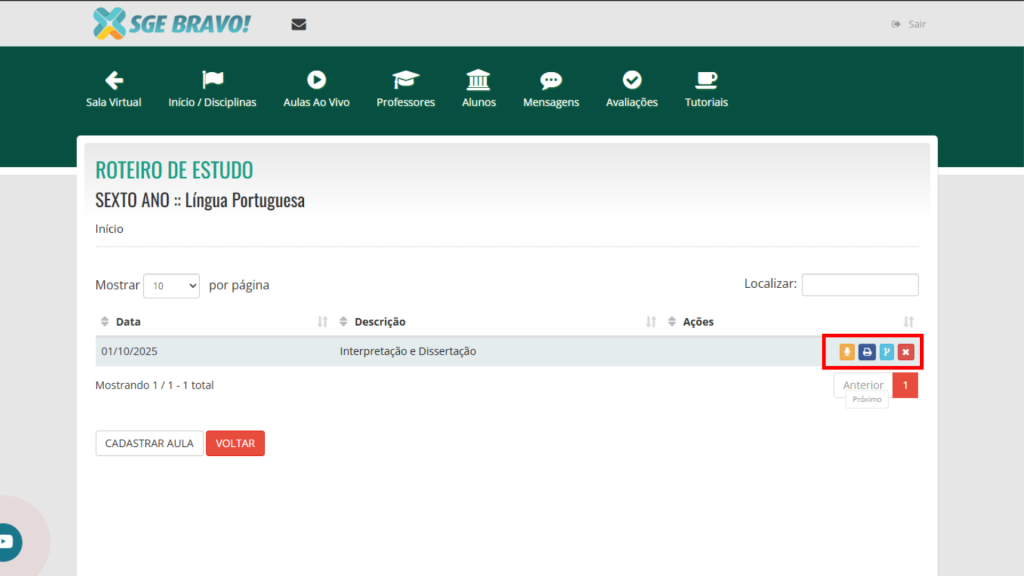The image size is (1024, 576).
Task: Open the envelope mail icon in header
Action: pyautogui.click(x=298, y=24)
